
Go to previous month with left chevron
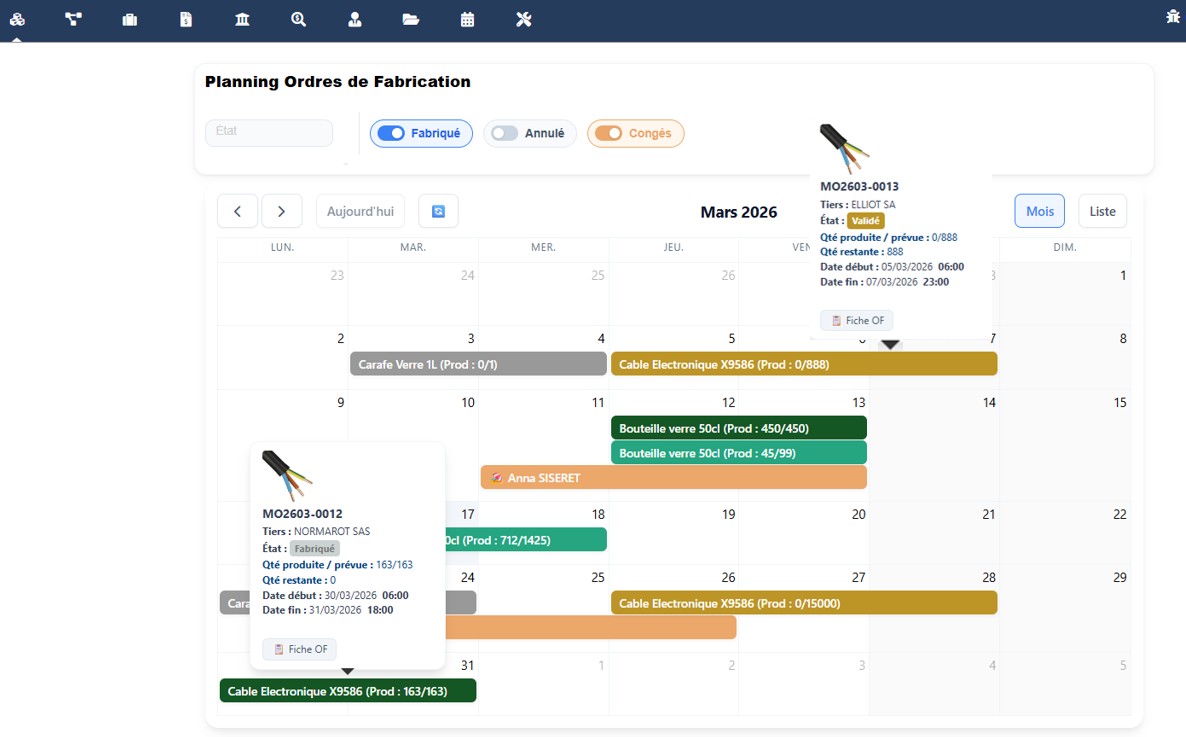(x=238, y=211)
